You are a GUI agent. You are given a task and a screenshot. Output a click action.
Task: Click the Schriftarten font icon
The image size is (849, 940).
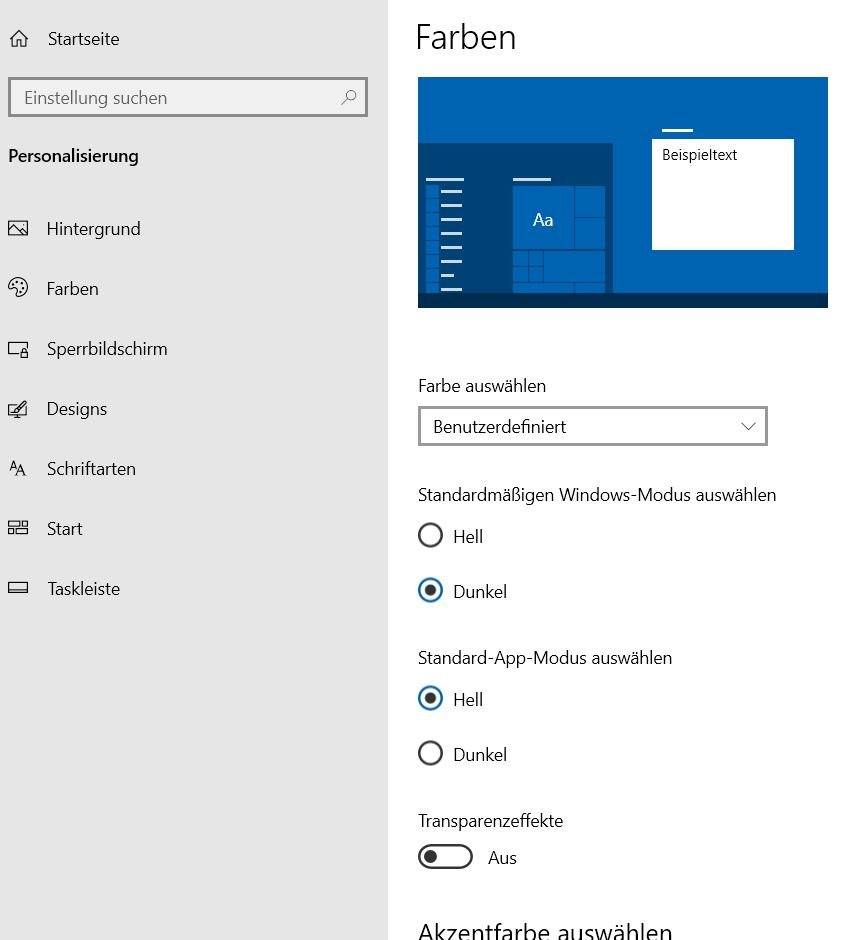tap(18, 468)
